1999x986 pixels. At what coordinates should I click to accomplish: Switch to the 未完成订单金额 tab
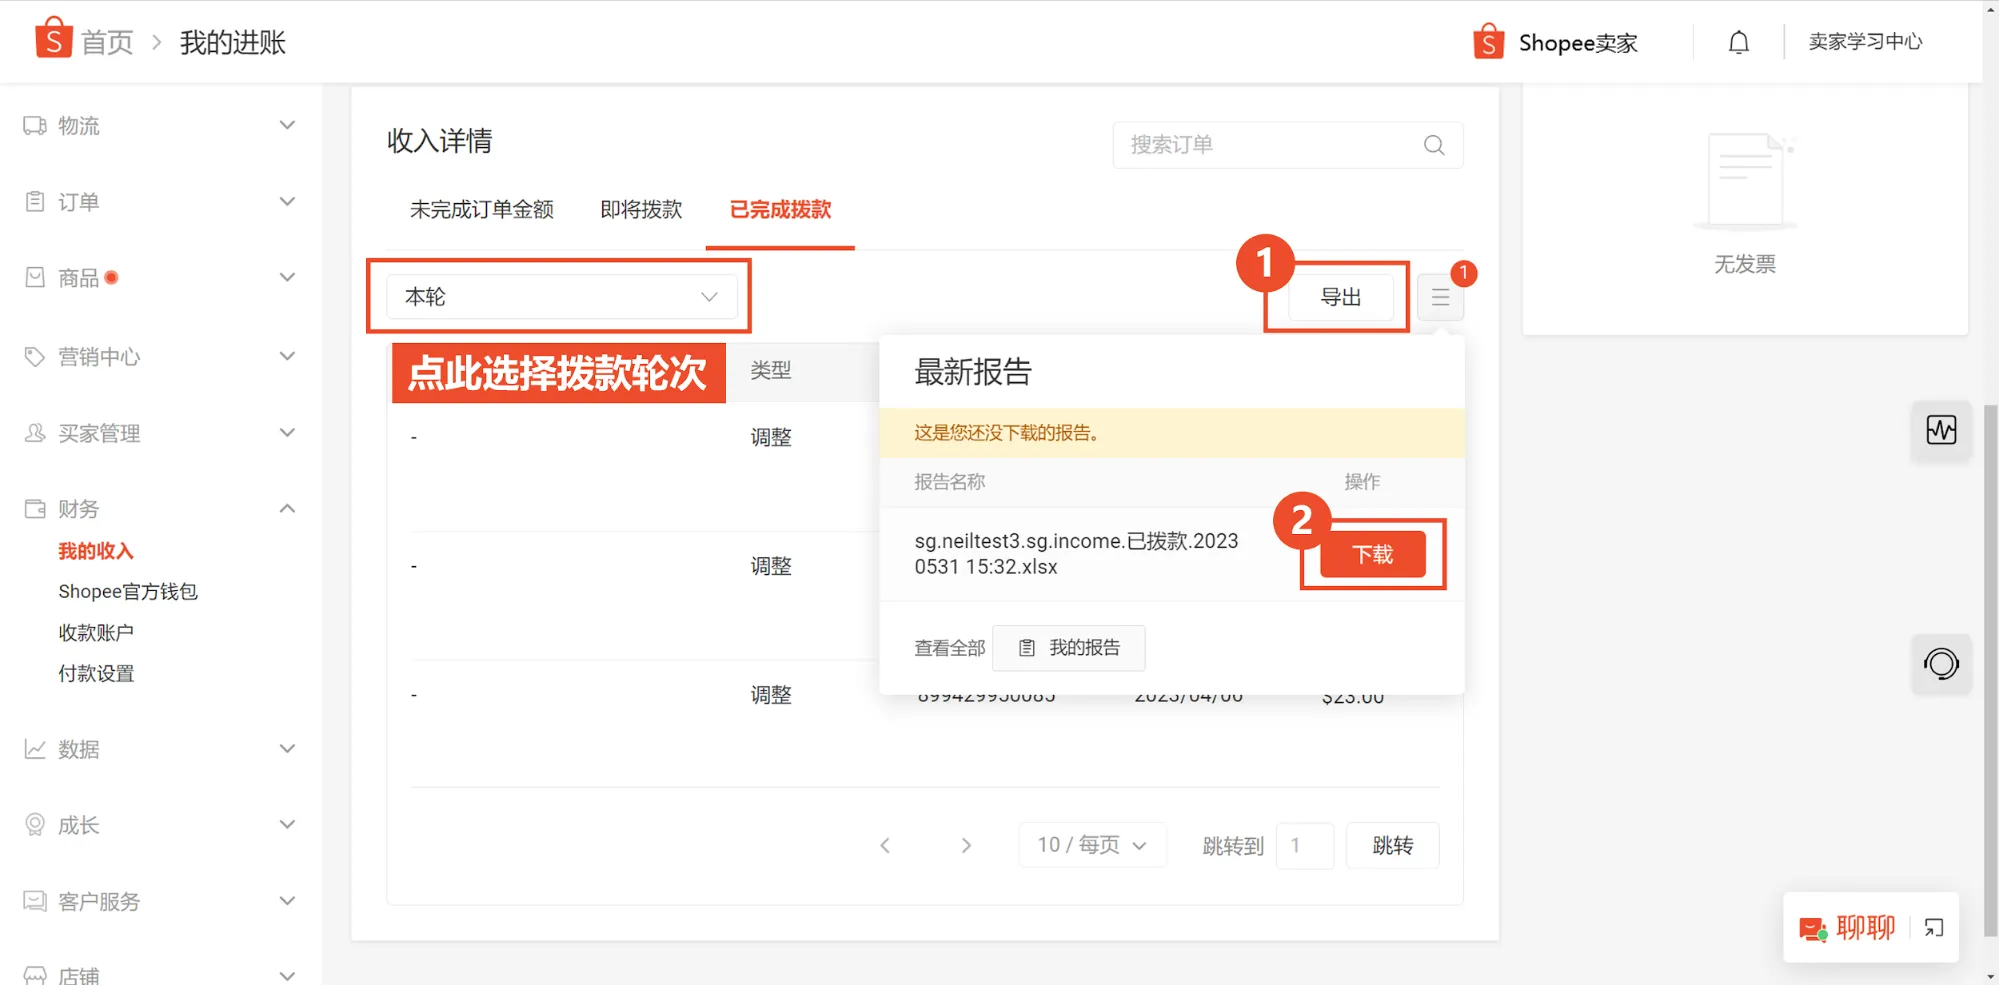(x=481, y=210)
